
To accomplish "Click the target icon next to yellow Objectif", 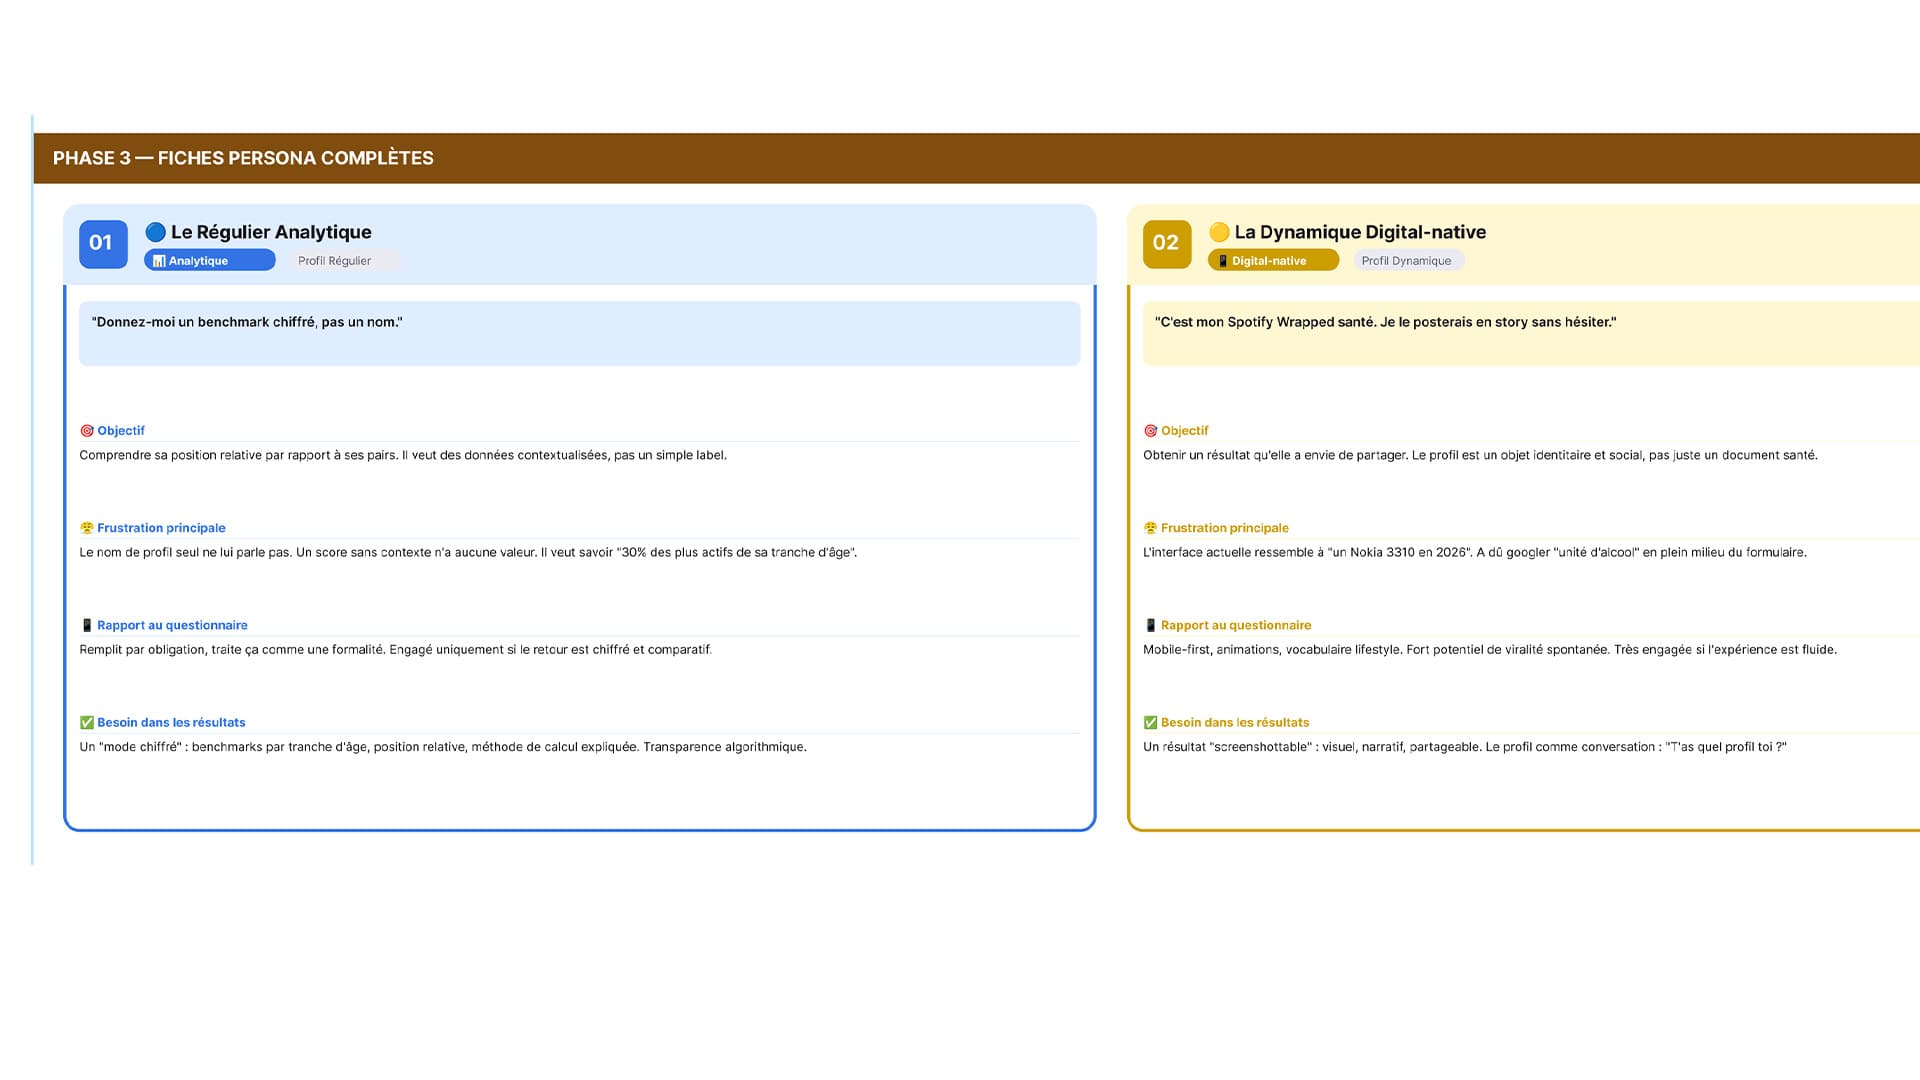I will 1151,431.
